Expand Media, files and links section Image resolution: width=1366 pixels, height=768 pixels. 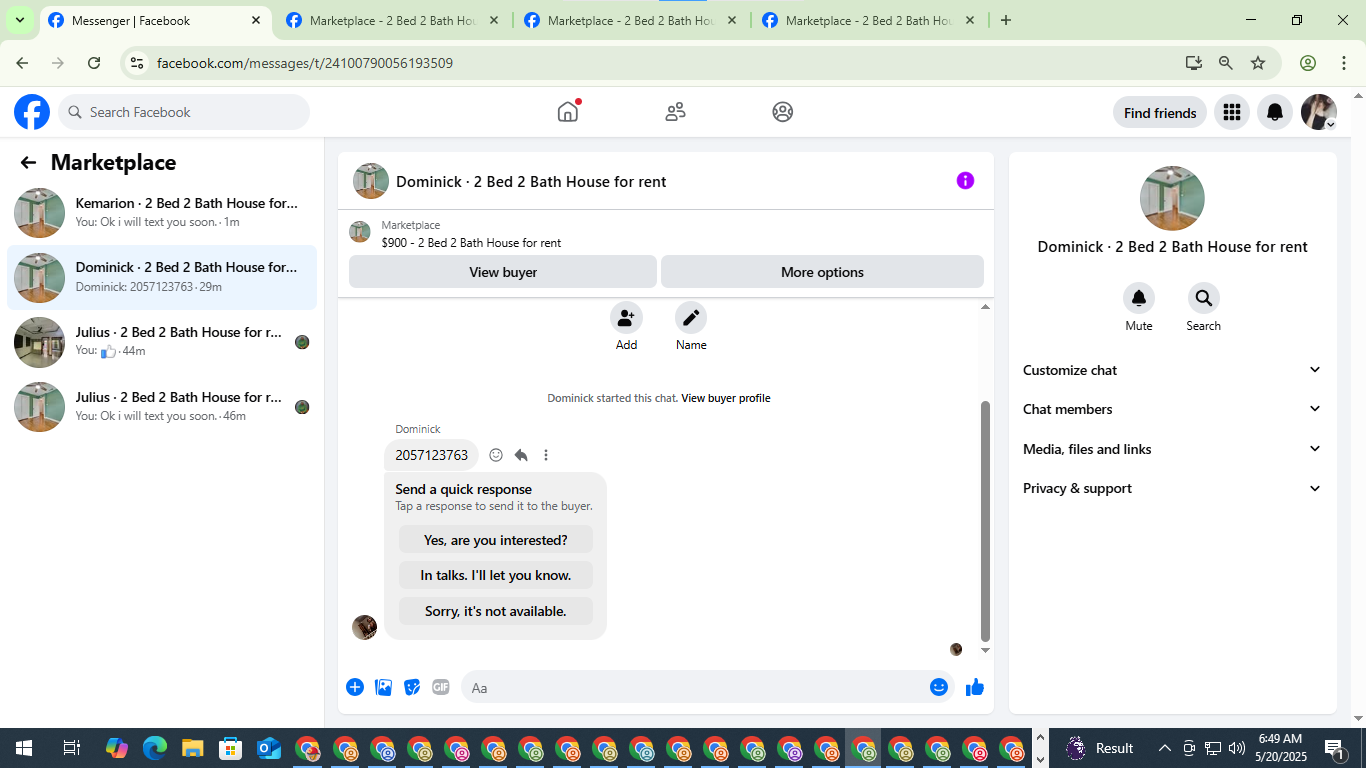click(1172, 449)
